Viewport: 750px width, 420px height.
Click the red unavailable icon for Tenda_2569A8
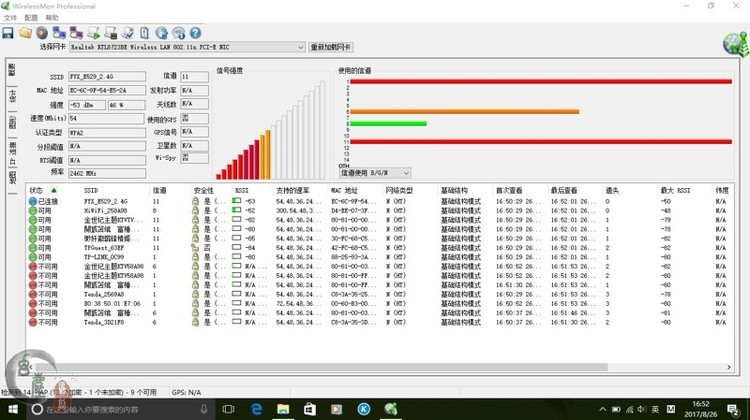(x=33, y=294)
